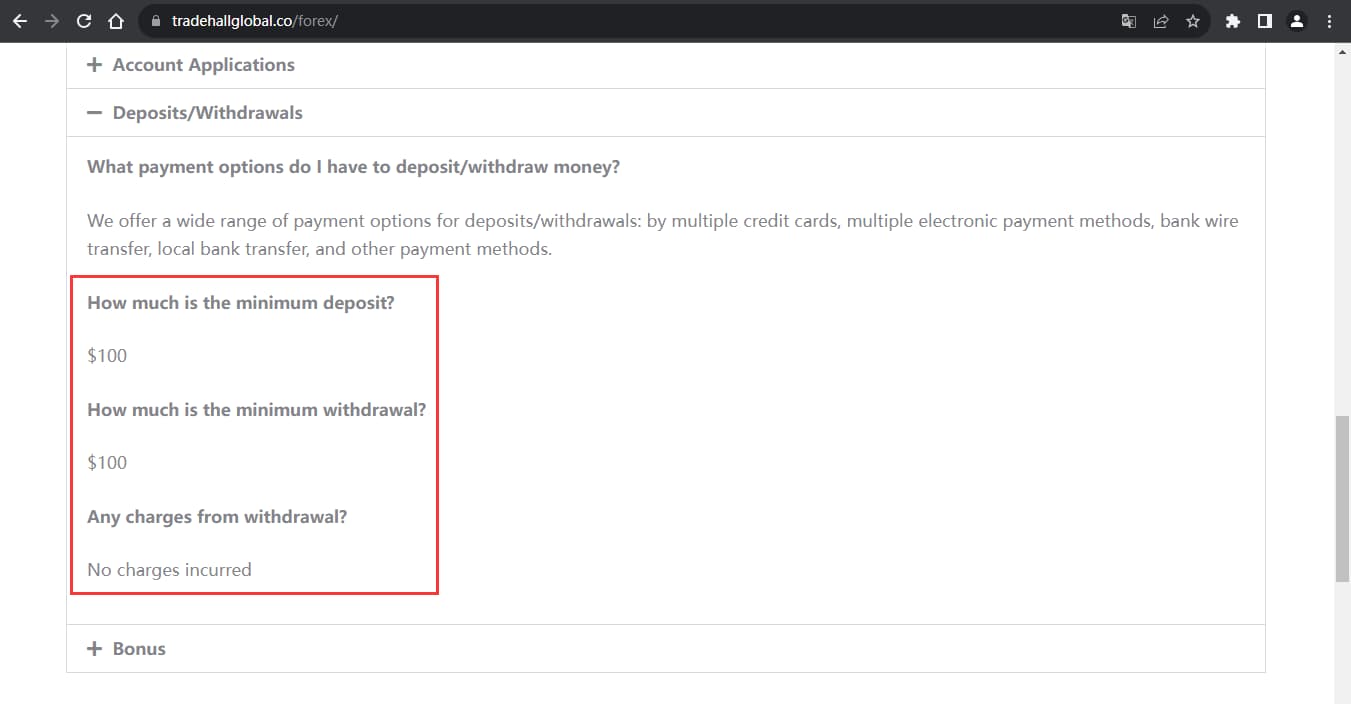Click the minus icon beside Deposits/Withdrawals
1351x704 pixels.
tap(95, 113)
